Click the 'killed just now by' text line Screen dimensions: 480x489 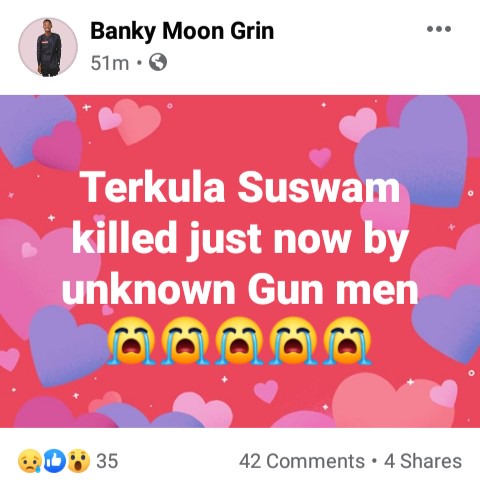pyautogui.click(x=240, y=238)
